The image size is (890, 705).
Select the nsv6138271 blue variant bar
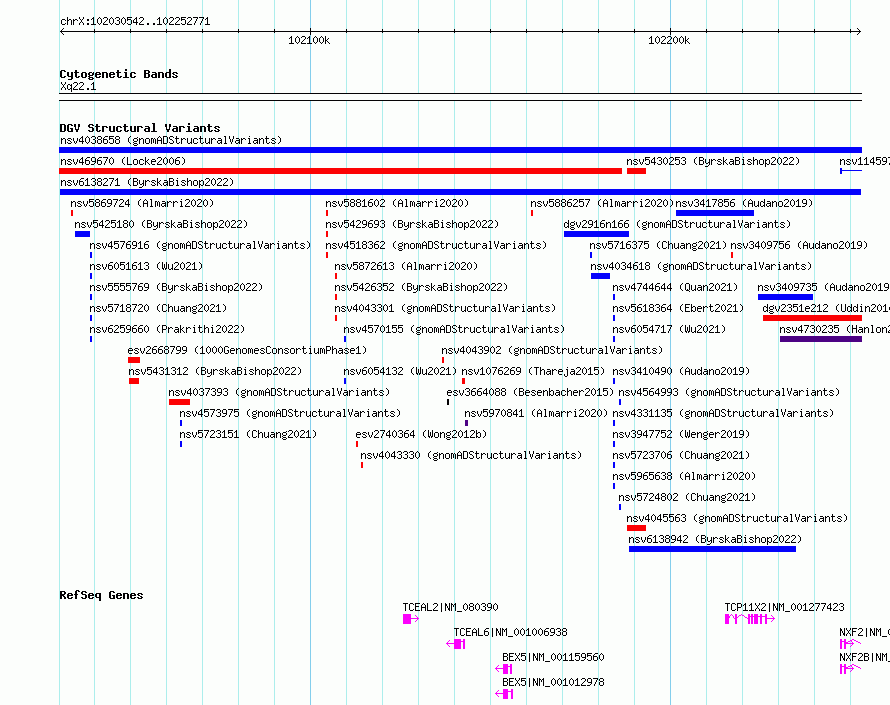(460, 192)
